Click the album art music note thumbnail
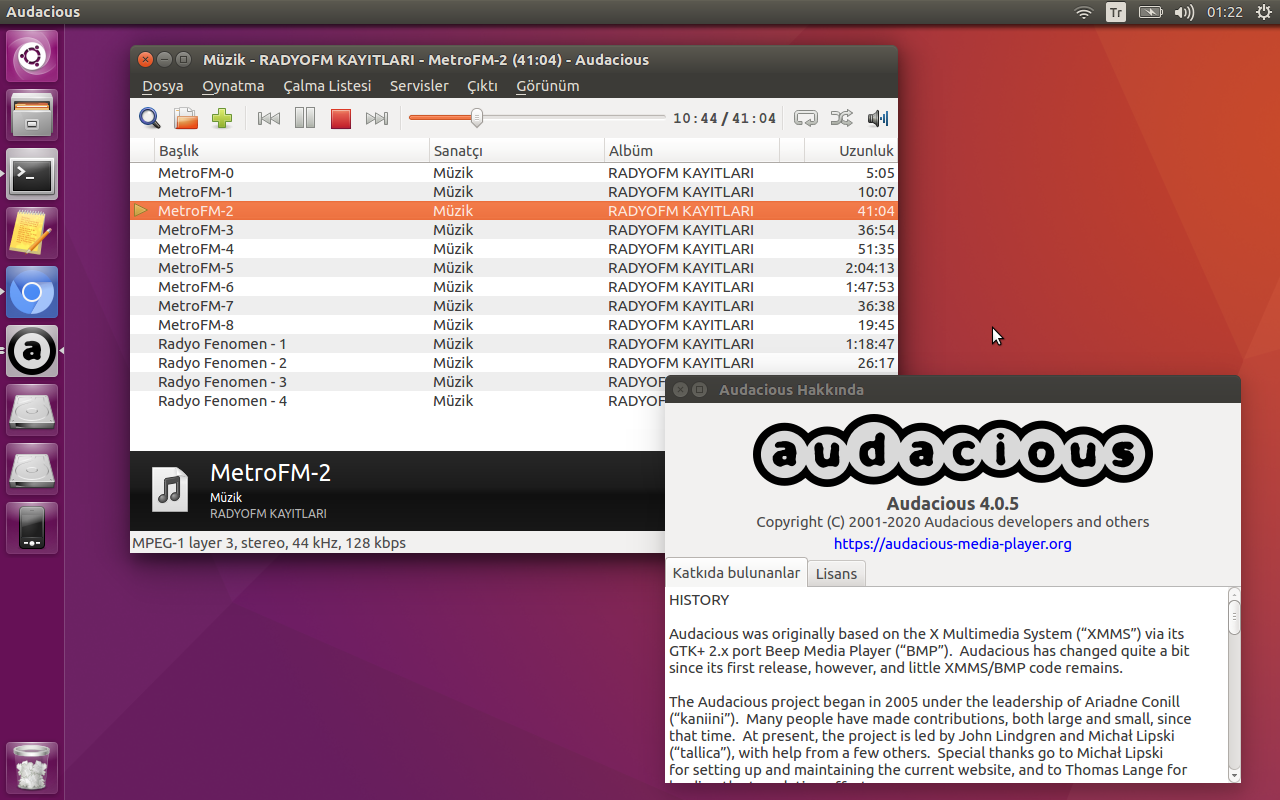The width and height of the screenshot is (1280, 800). click(170, 490)
